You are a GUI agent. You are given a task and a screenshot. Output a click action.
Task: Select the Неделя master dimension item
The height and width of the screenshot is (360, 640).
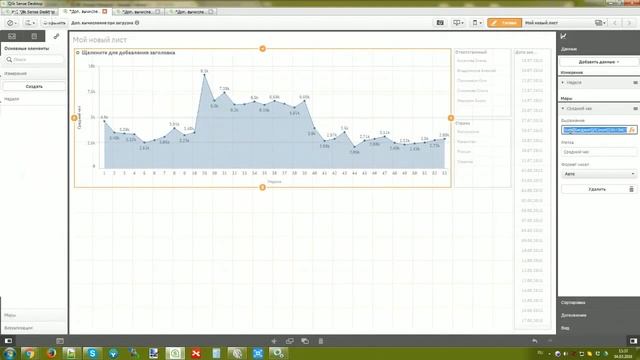(34, 99)
